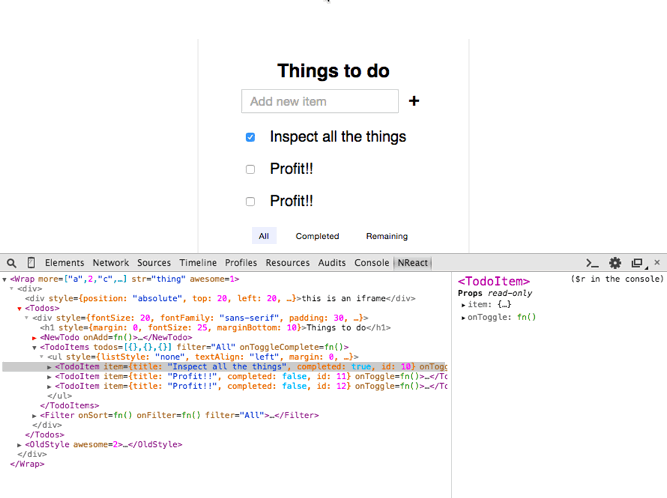Switch to the Network tab

coord(111,263)
